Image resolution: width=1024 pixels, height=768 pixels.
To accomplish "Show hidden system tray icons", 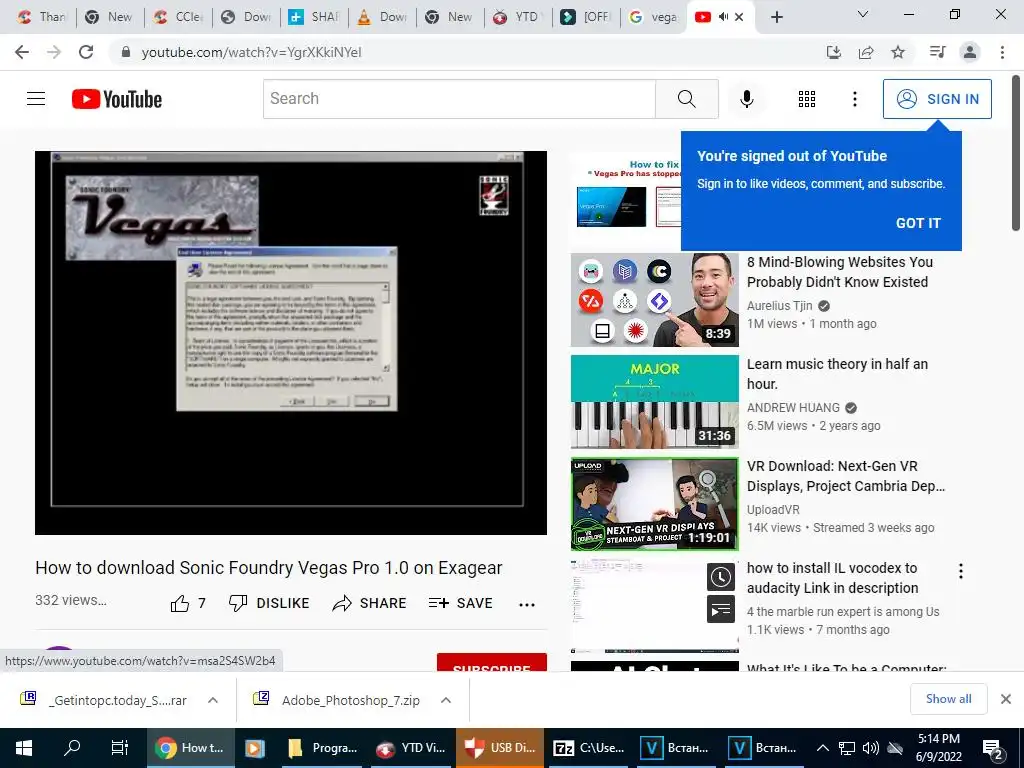I will point(823,748).
